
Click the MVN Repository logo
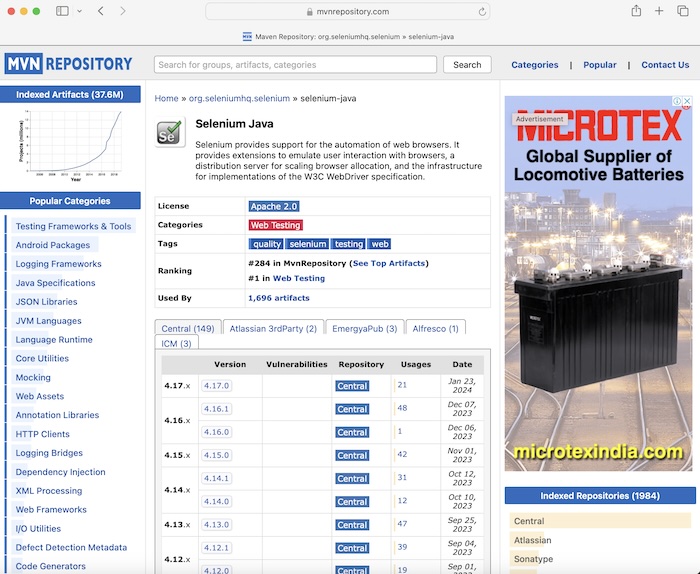[x=69, y=64]
